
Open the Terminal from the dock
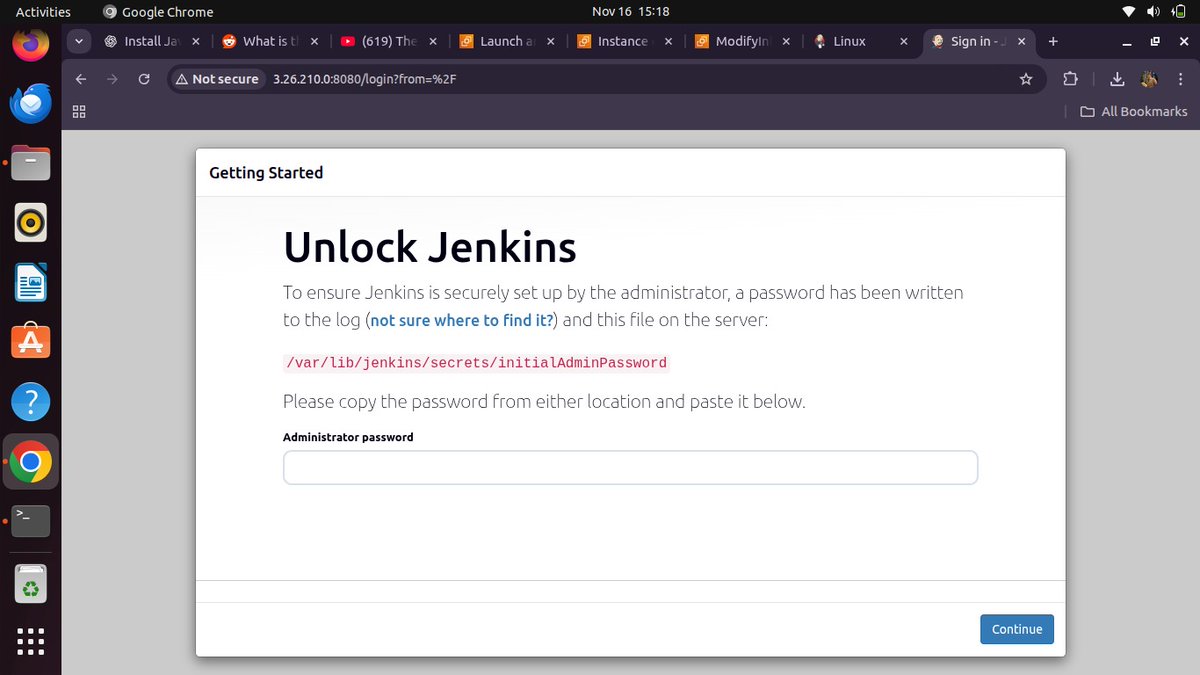[31, 521]
